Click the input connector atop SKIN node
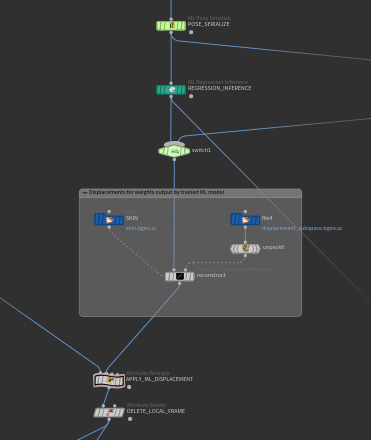 109,212
